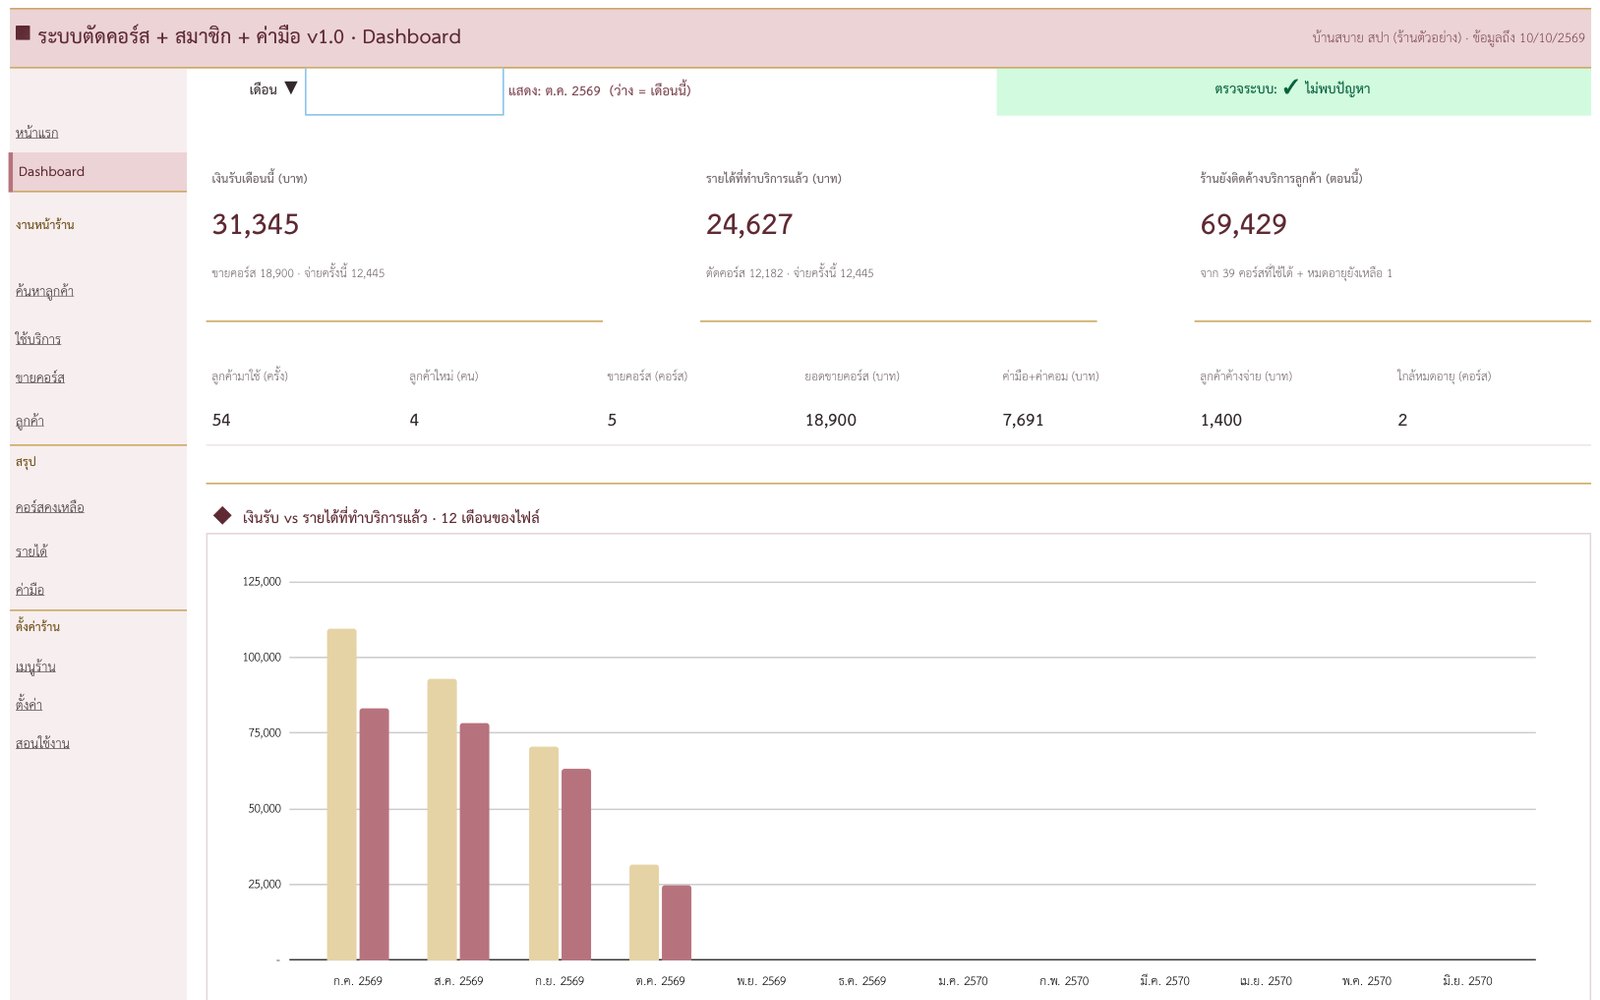Image resolution: width=1600 pixels, height=1000 pixels.
Task: Click the tan bar for ต.ค. 2569
Action: (x=644, y=912)
